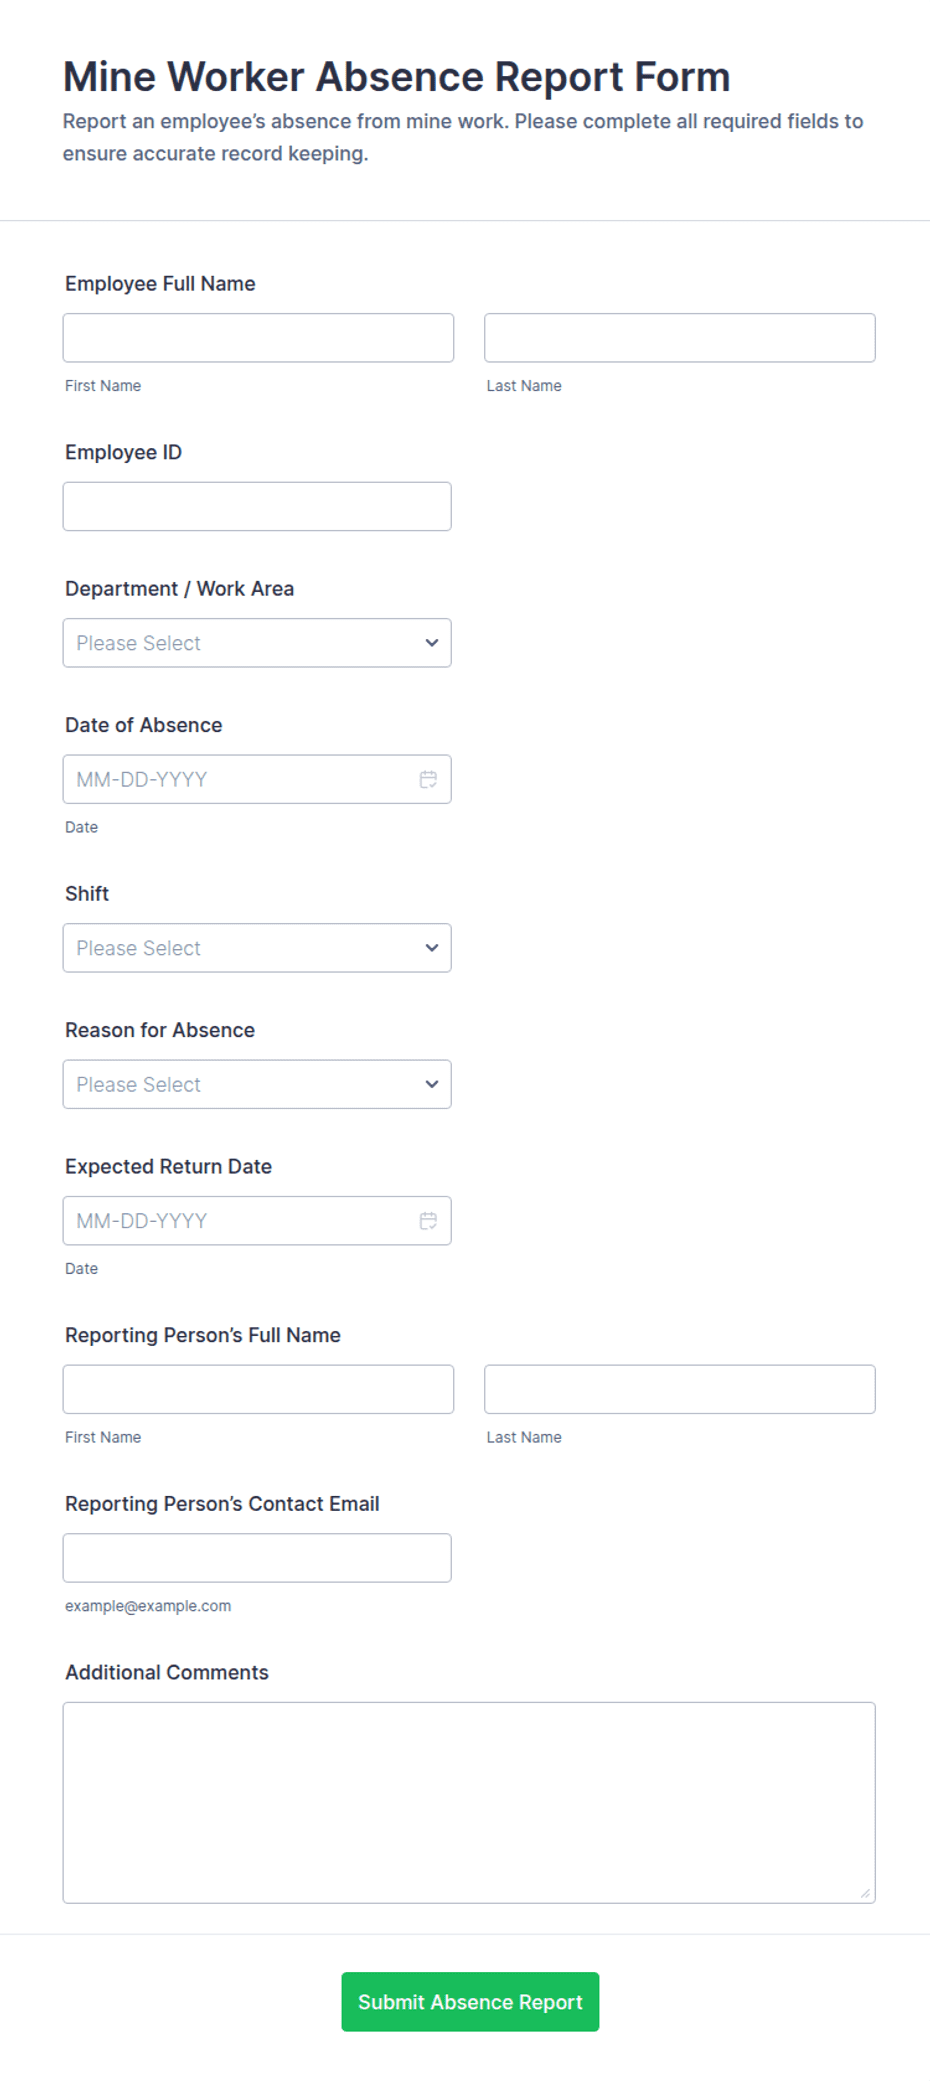Screen dimensions: 930x2081
Task: Focus the employee First Name field
Action: [x=258, y=338]
